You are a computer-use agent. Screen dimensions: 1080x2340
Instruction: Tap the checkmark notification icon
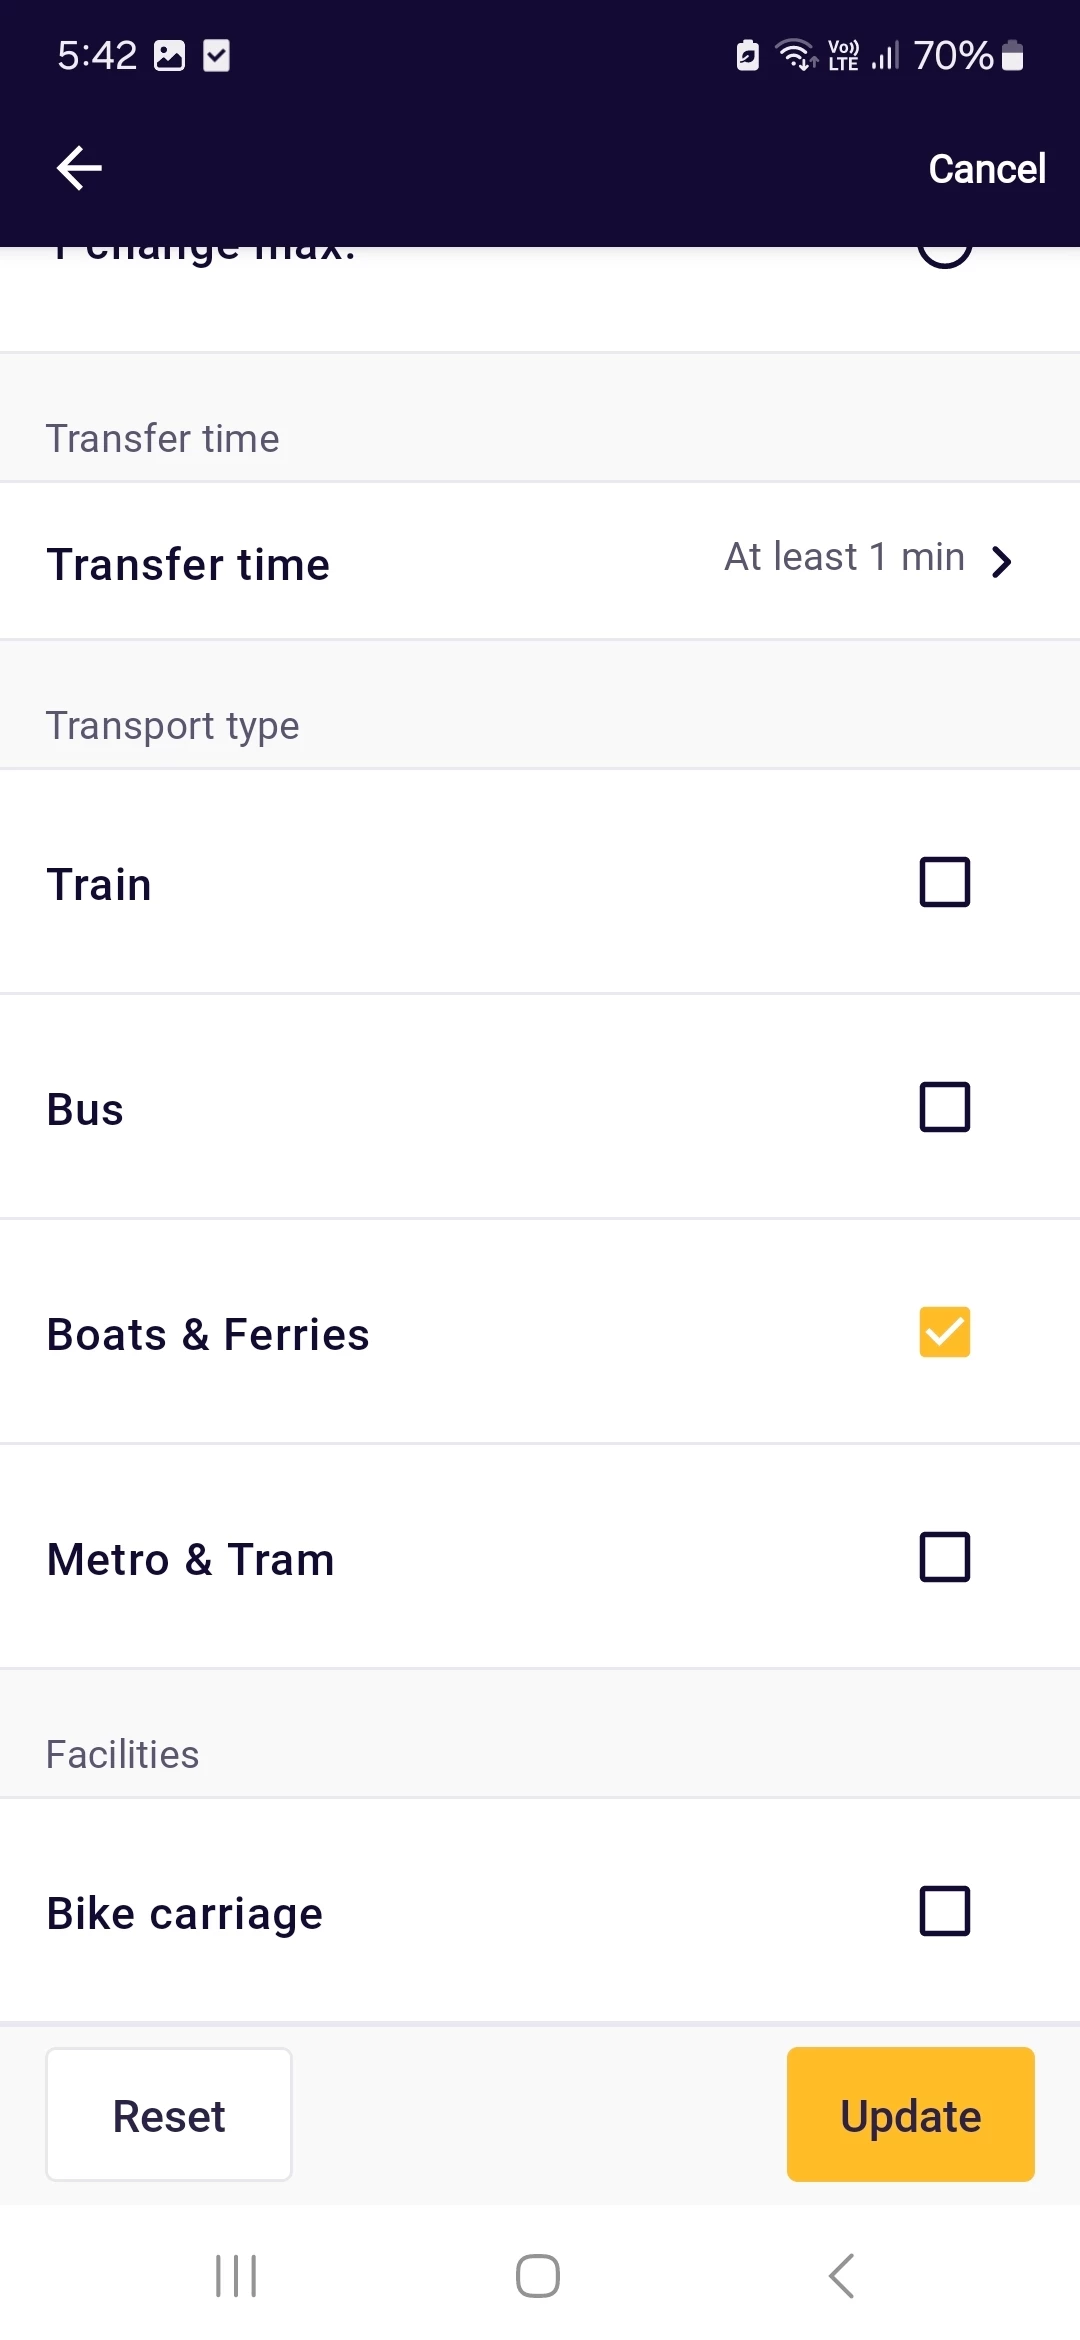pos(216,56)
